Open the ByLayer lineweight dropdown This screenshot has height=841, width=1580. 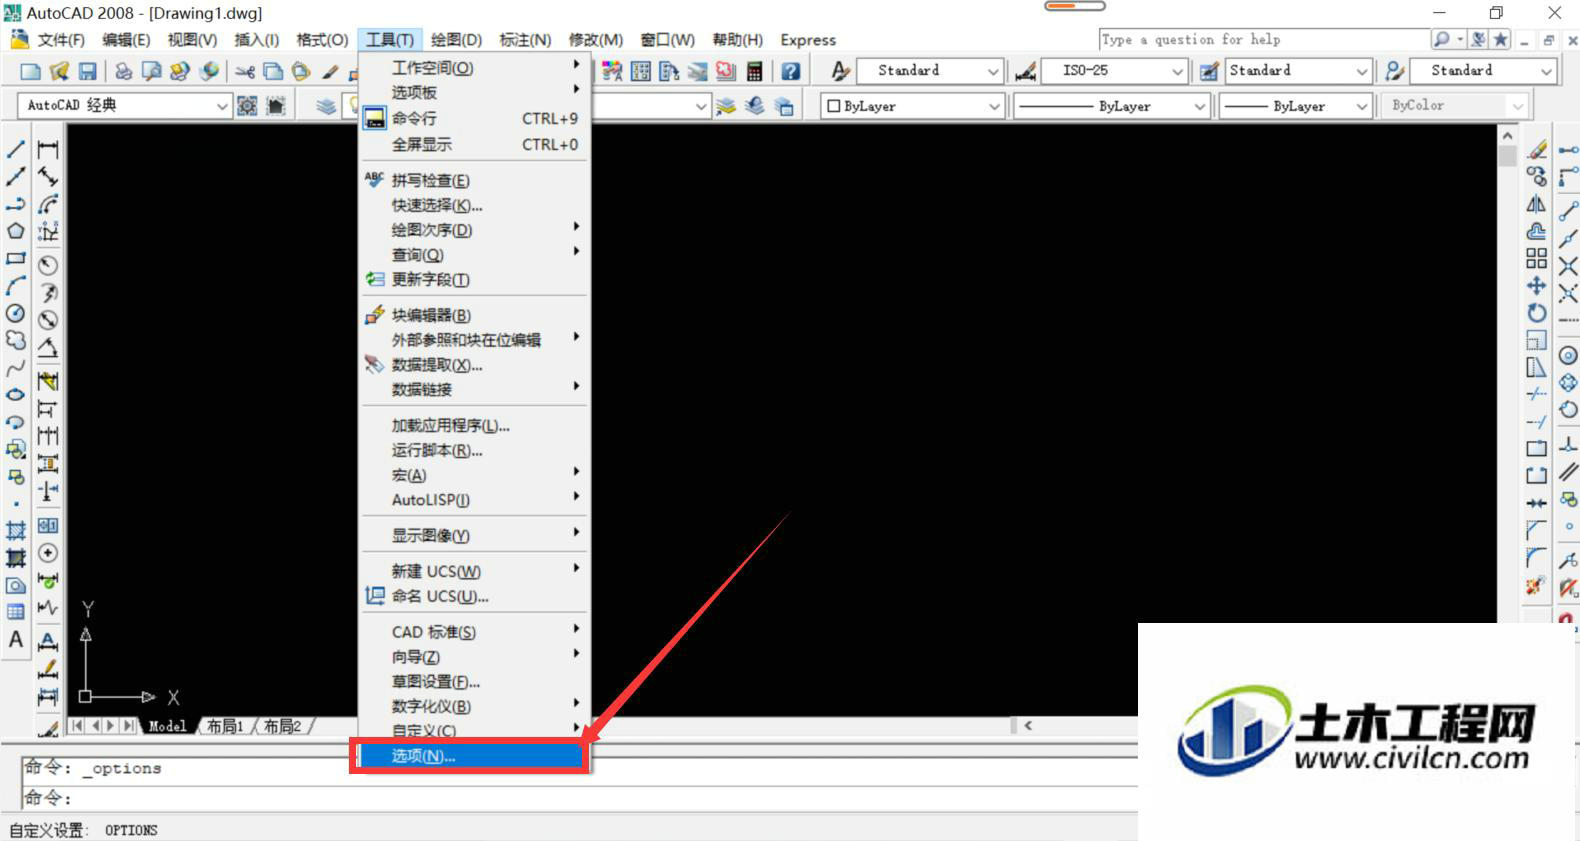click(1295, 106)
